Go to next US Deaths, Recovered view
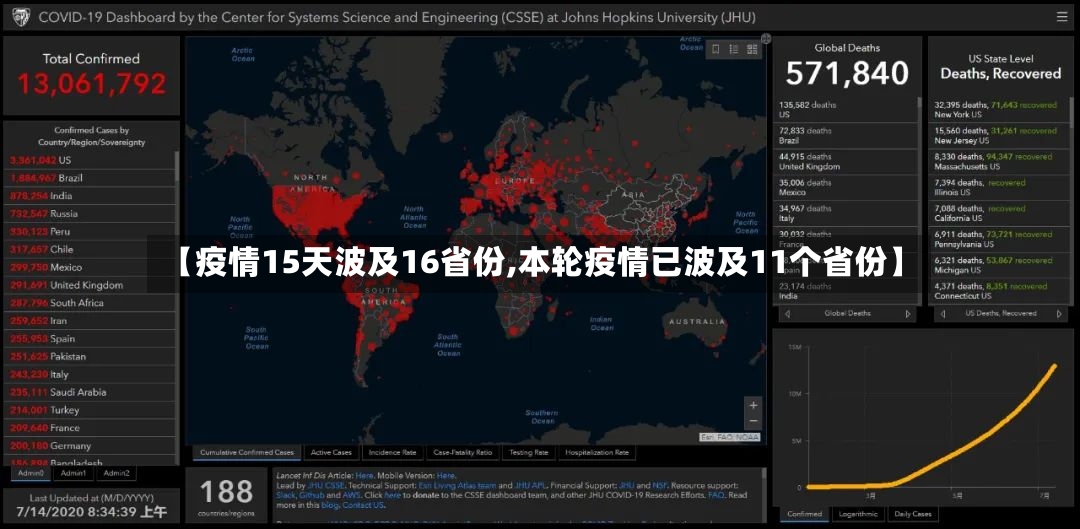 tap(1059, 313)
